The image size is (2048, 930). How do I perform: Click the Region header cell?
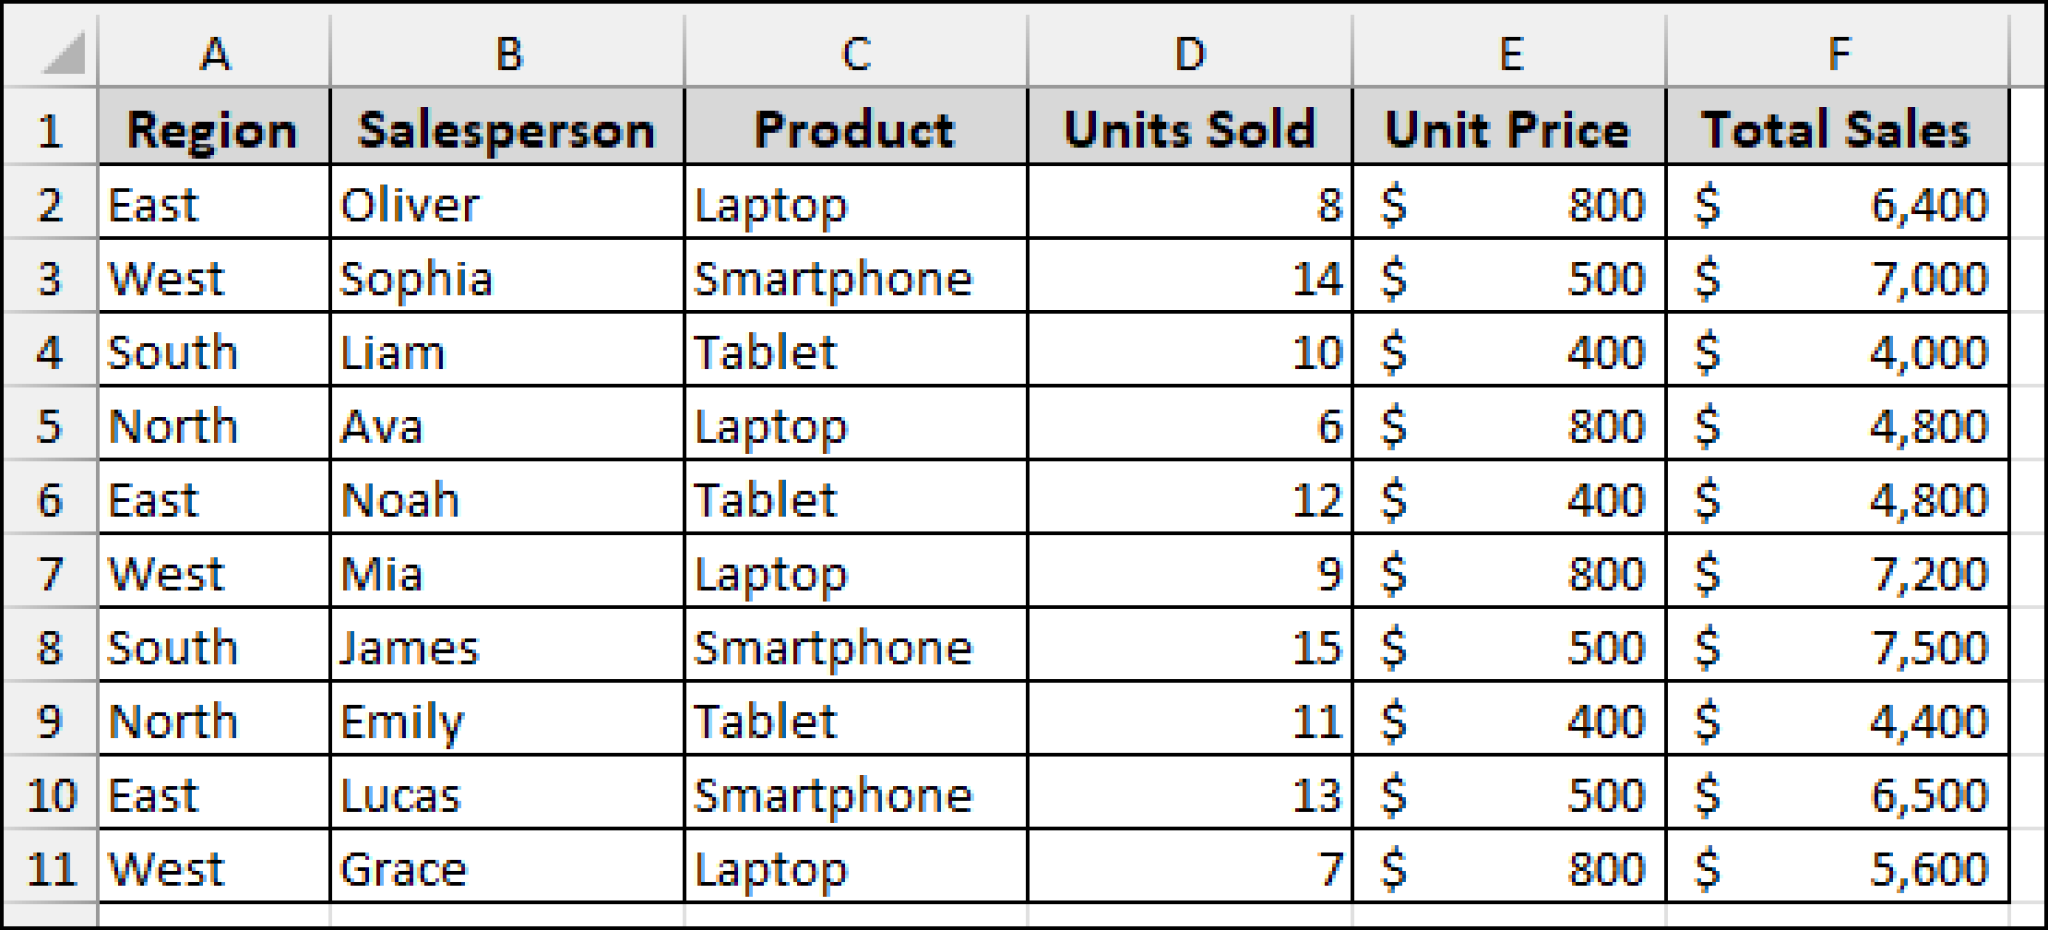coord(214,128)
